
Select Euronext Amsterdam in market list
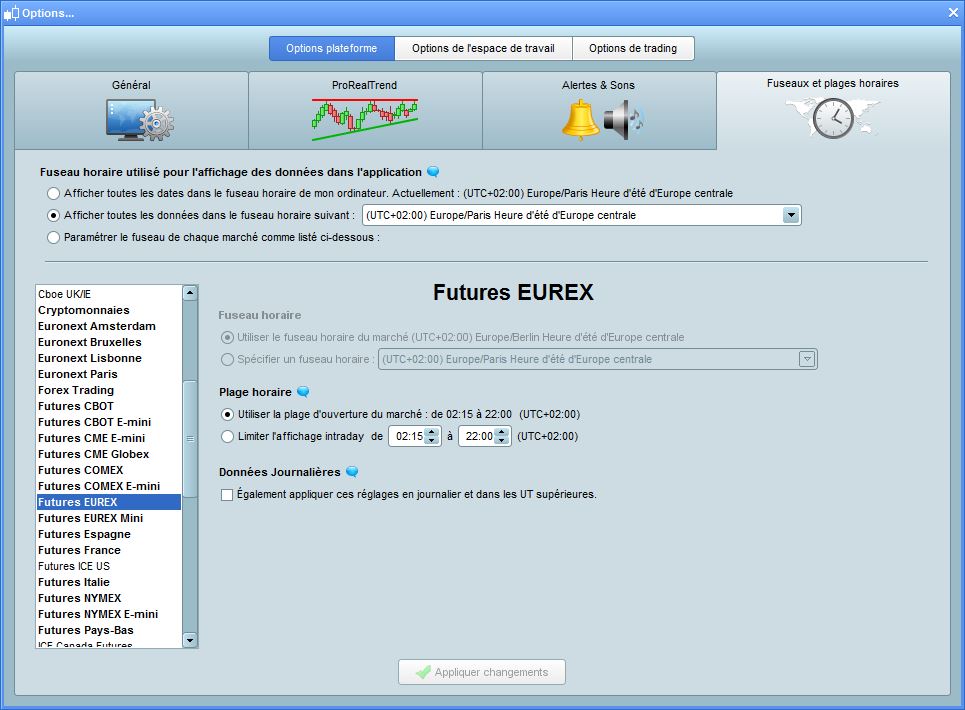109,326
